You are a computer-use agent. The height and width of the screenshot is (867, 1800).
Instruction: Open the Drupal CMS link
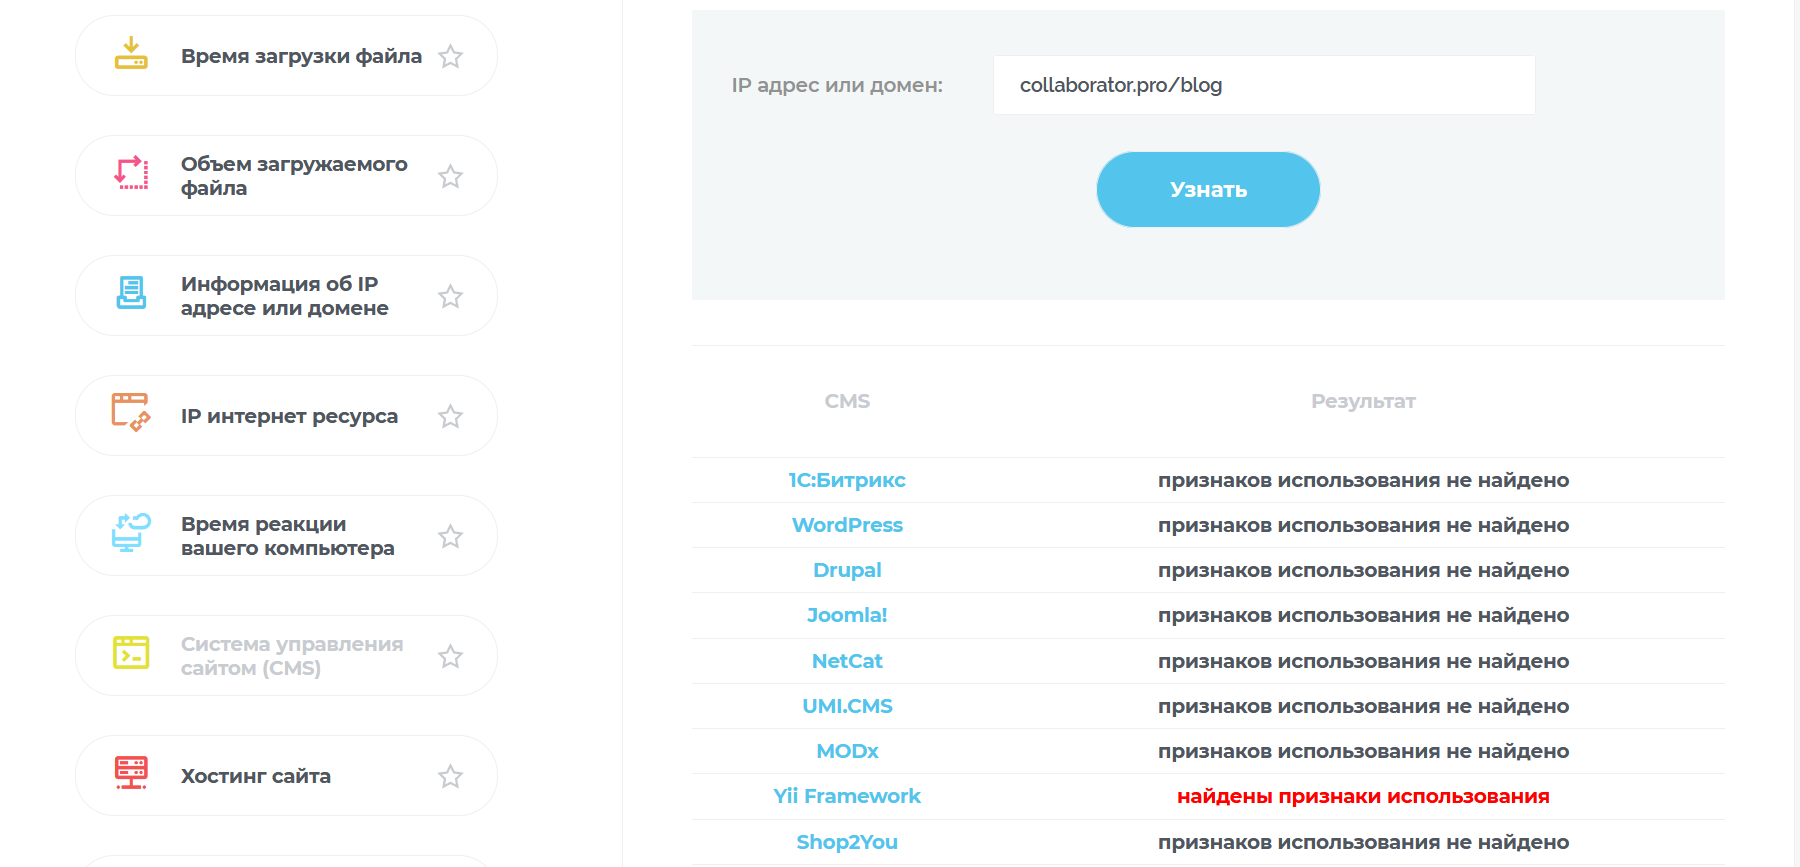coord(847,570)
